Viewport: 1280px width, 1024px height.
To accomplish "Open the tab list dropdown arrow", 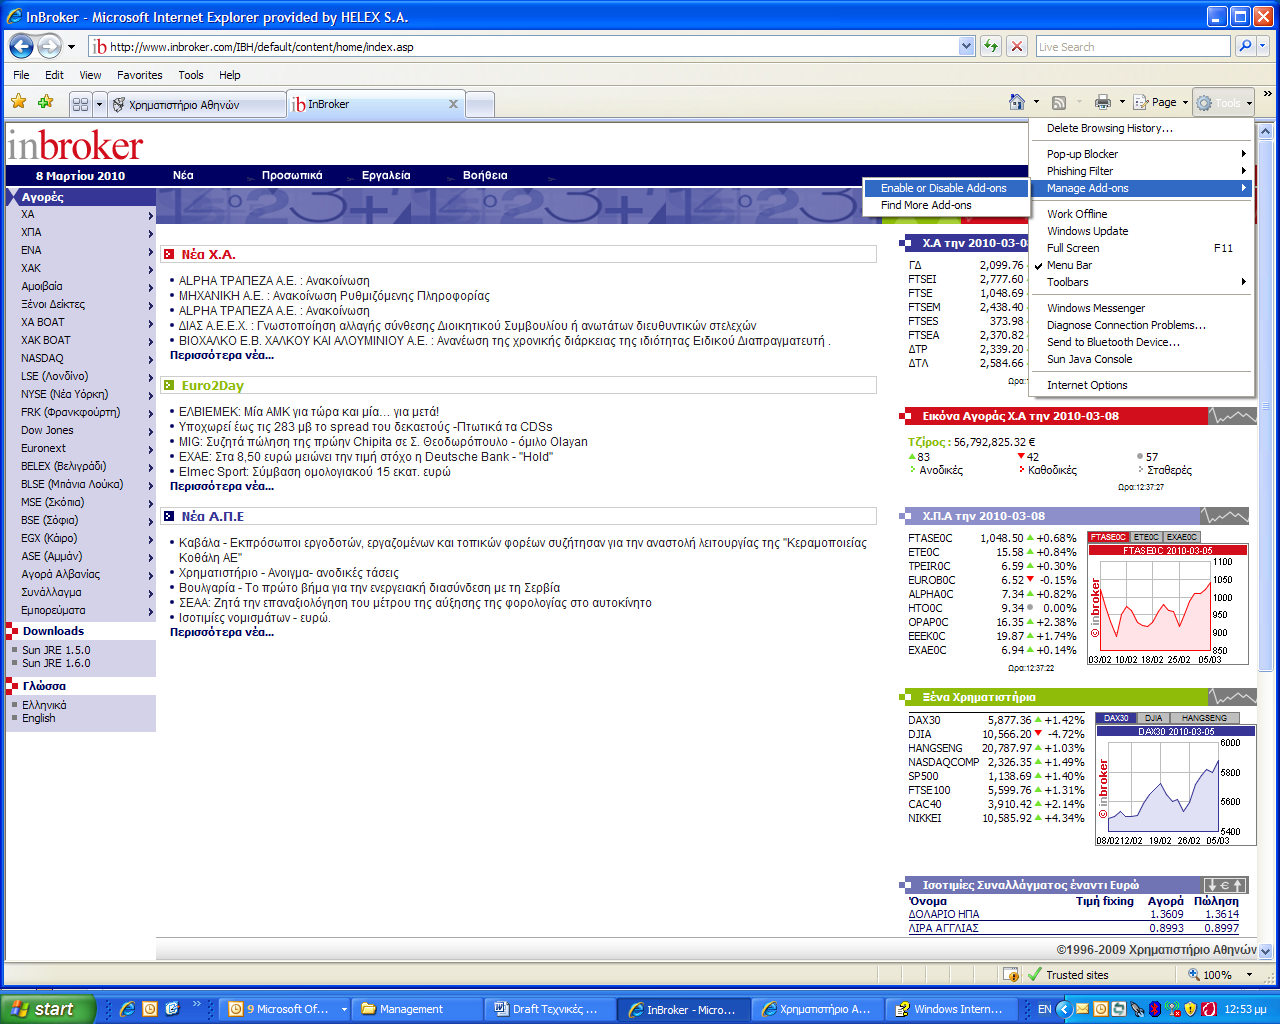I will tap(99, 104).
